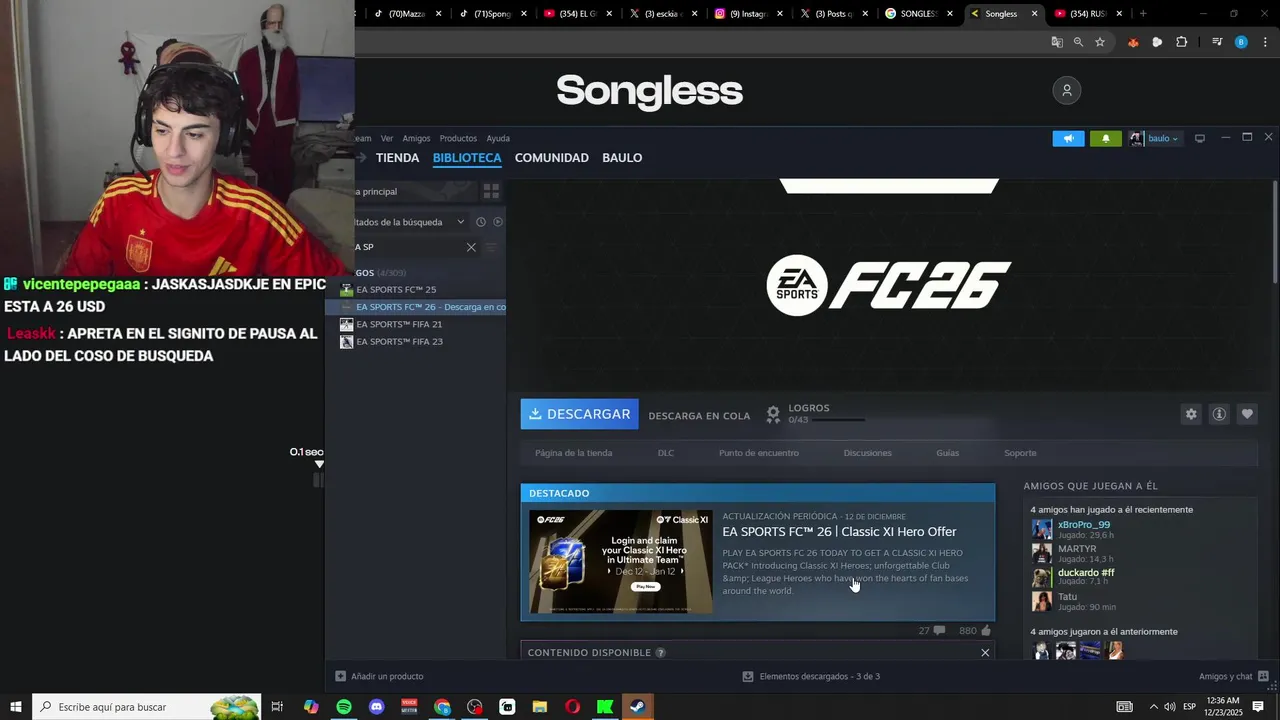This screenshot has height=720, width=1280.
Task: Click Windows taskbar search box
Action: [x=147, y=707]
